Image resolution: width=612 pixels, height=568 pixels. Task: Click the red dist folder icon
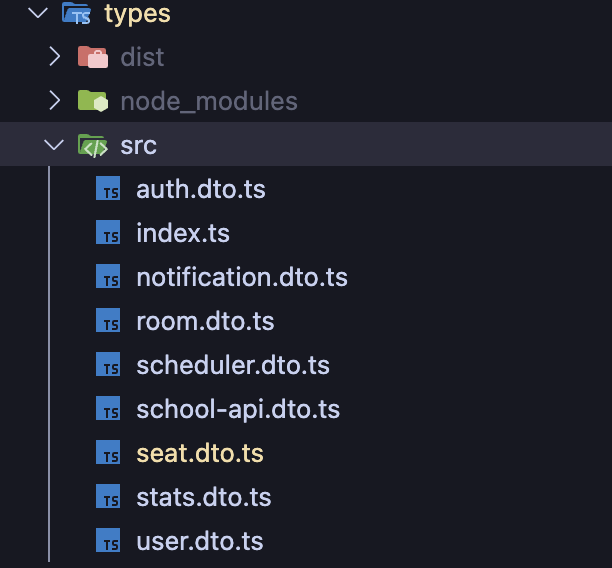pos(93,57)
